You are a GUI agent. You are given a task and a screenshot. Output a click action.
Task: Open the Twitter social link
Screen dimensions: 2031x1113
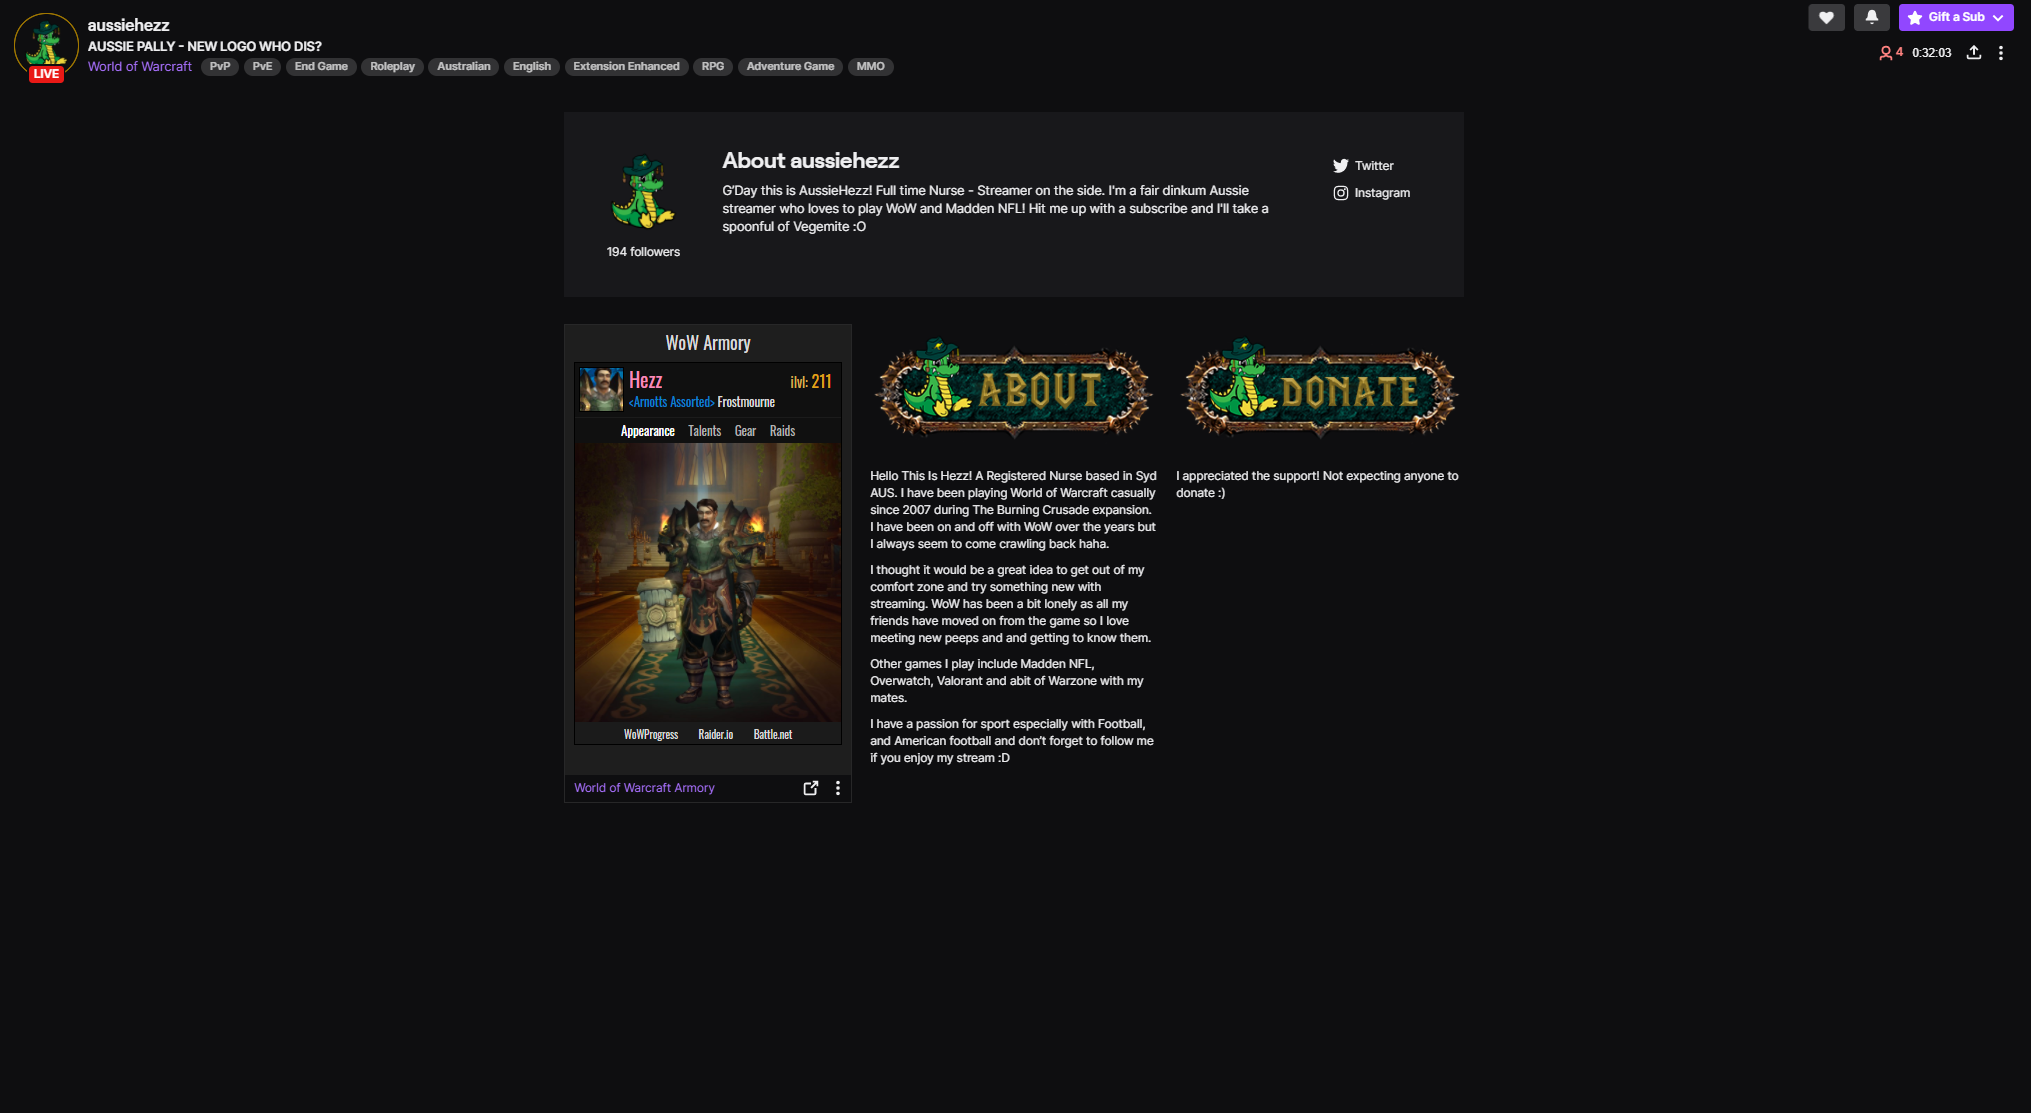(1363, 166)
